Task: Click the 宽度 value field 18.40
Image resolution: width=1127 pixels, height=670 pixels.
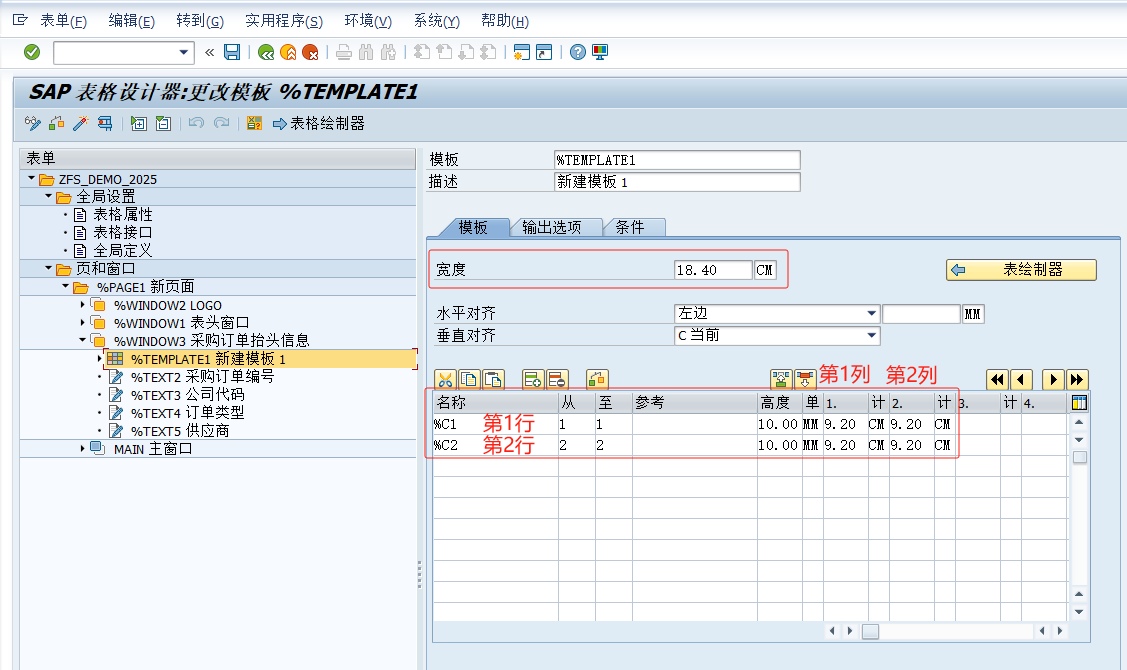Action: (x=713, y=270)
